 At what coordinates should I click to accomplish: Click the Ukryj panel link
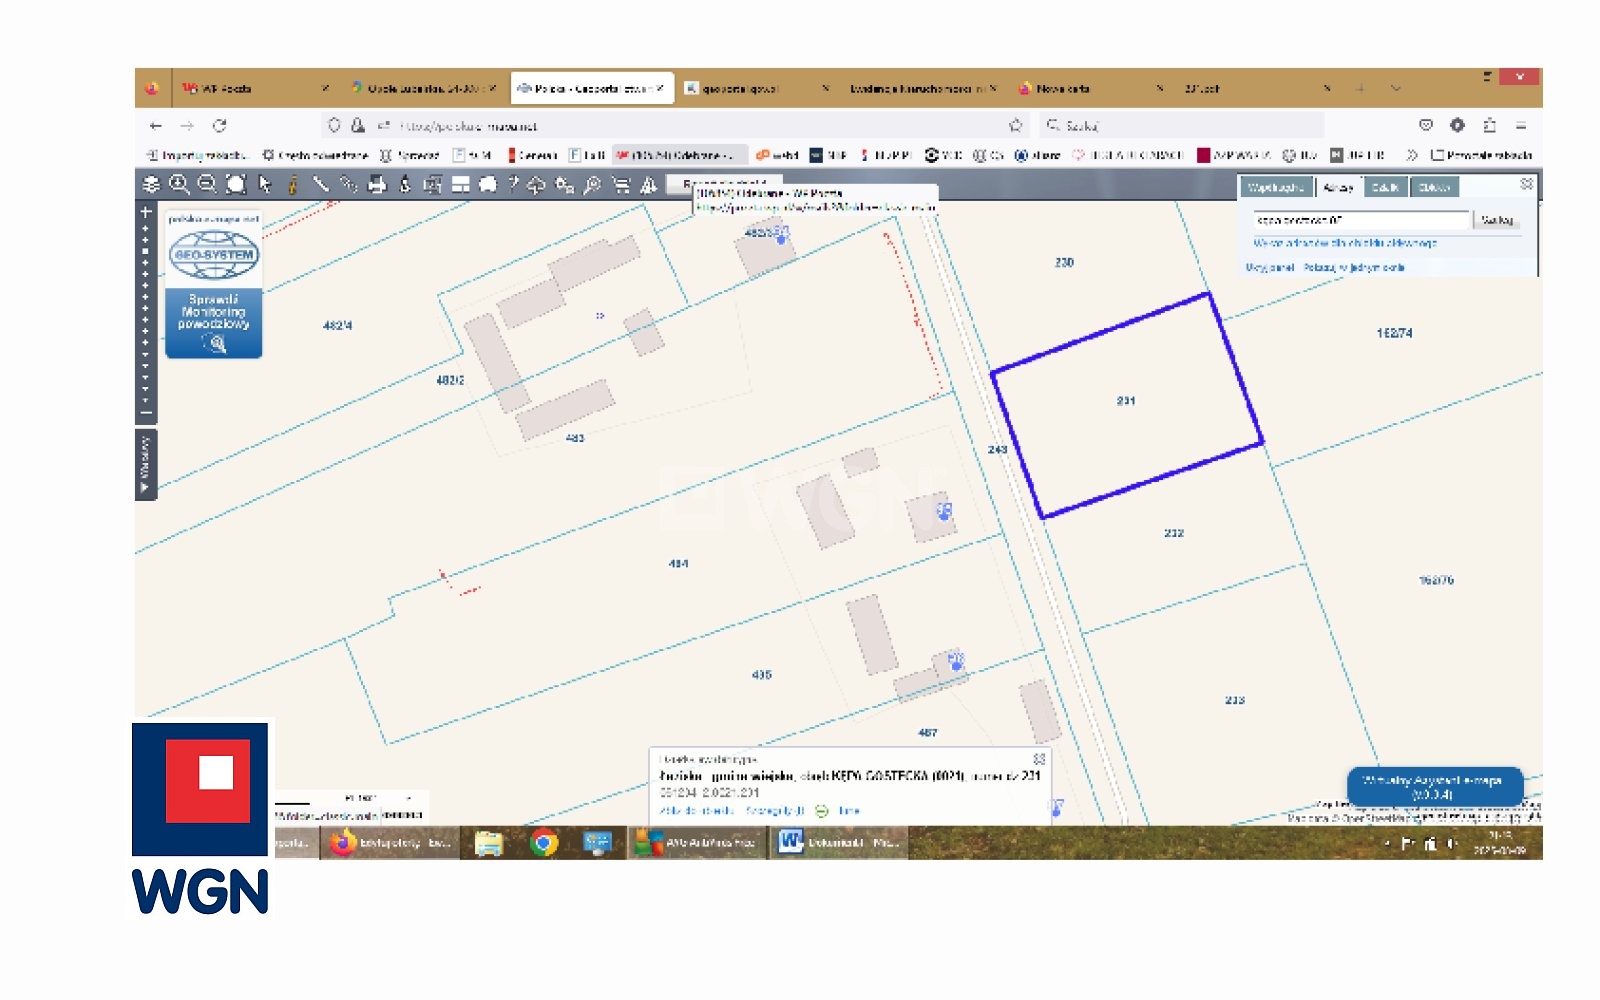[x=1270, y=268]
